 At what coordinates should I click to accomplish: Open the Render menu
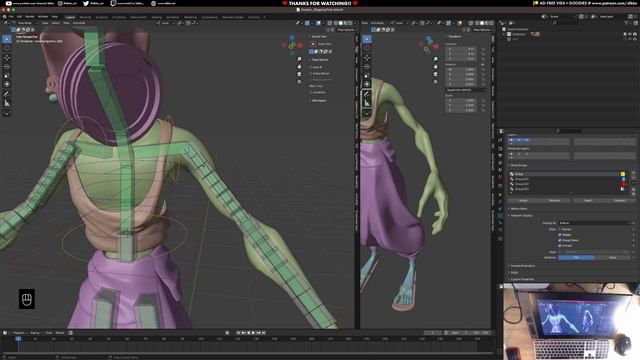pos(30,17)
